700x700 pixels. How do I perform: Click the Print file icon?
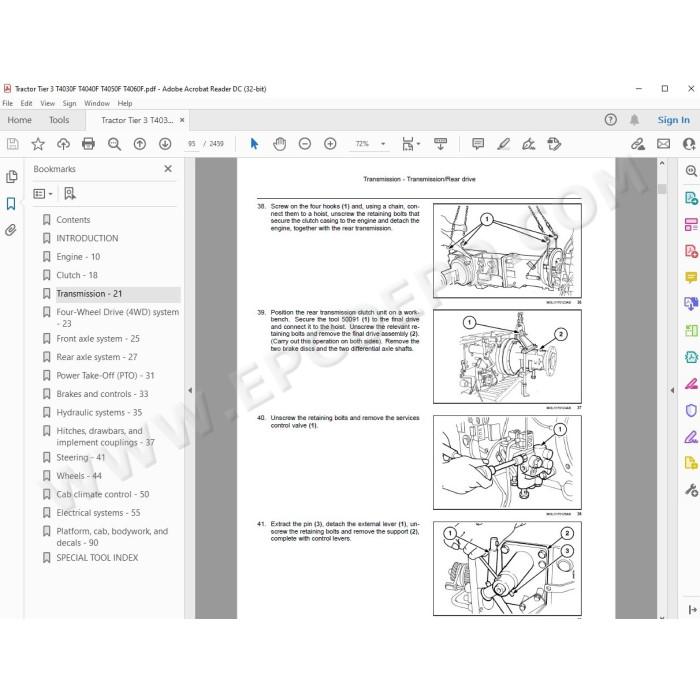coord(88,144)
